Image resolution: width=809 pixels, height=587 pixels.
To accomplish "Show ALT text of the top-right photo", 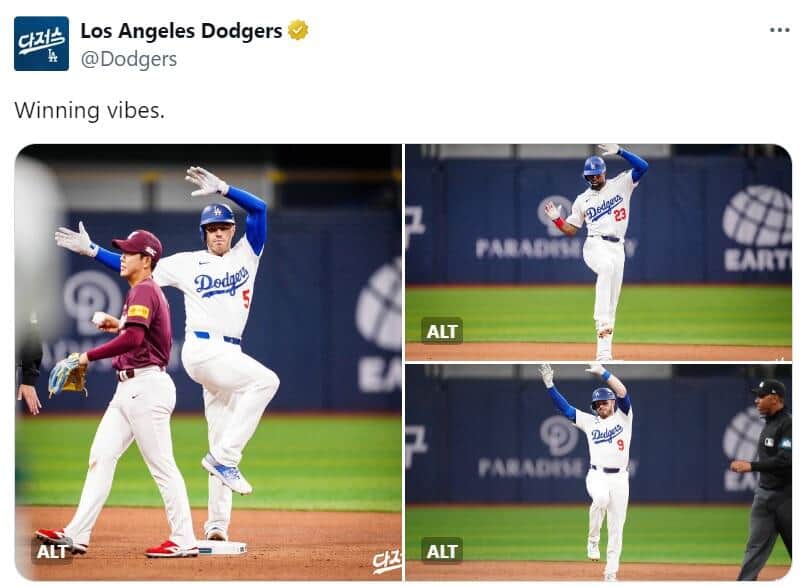I will (441, 330).
